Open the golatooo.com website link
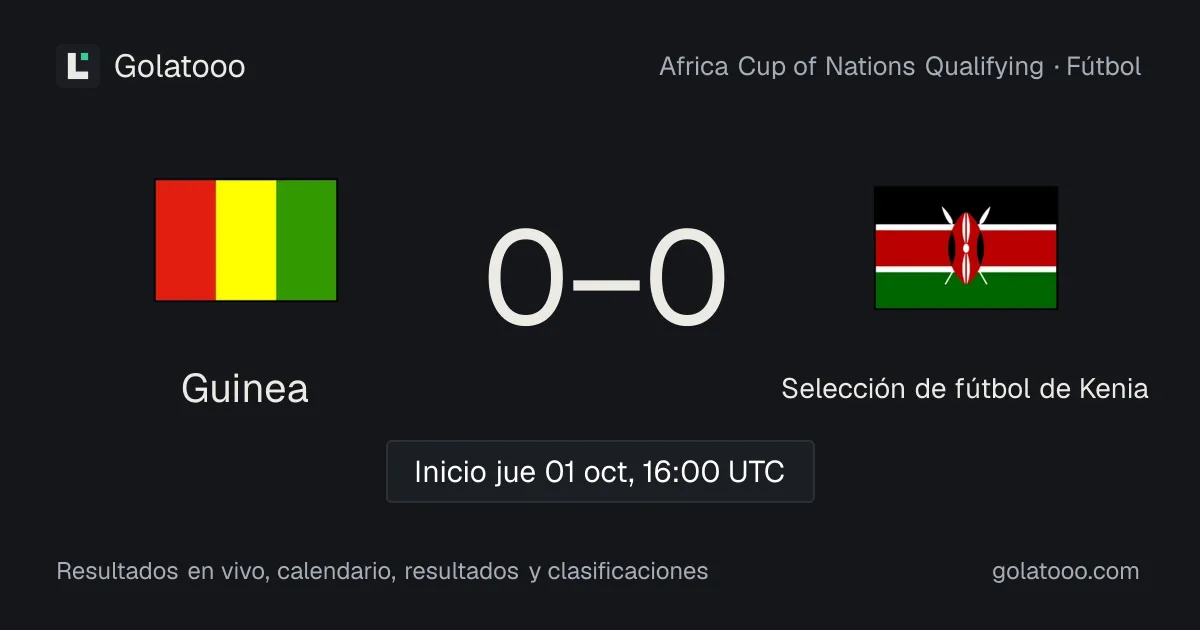1200x630 pixels. point(1065,571)
